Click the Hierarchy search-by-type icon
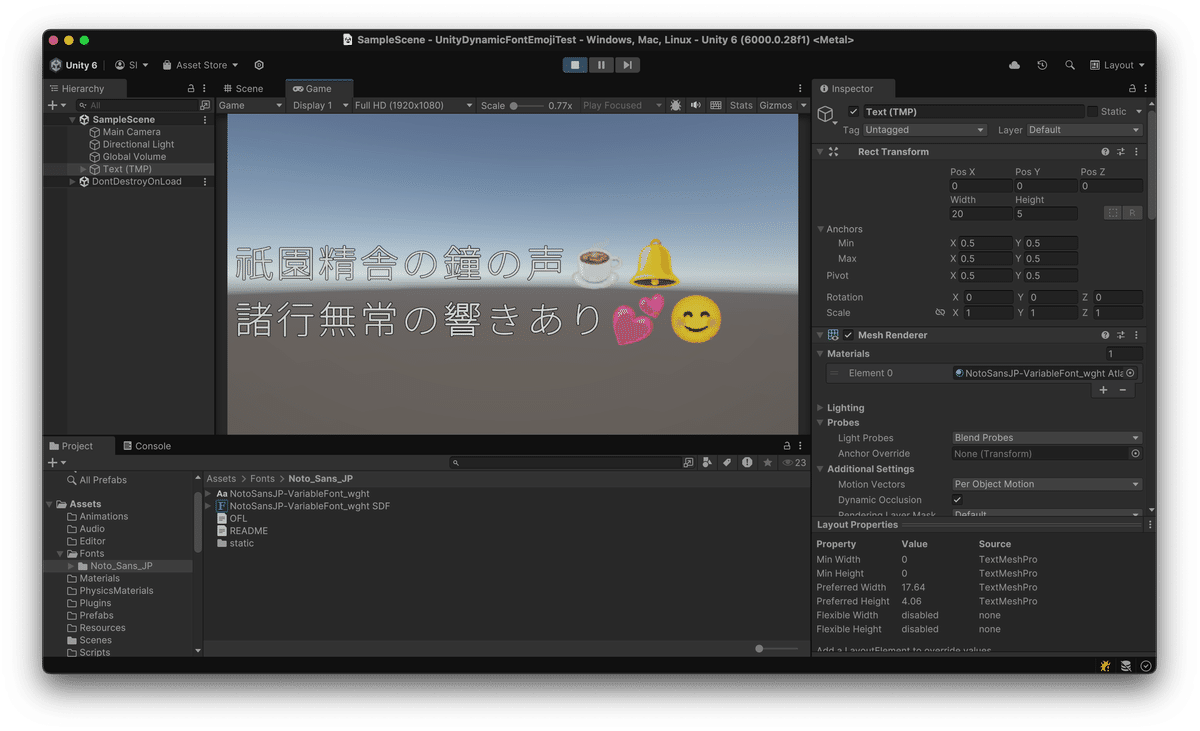This screenshot has height=731, width=1200. coord(205,105)
